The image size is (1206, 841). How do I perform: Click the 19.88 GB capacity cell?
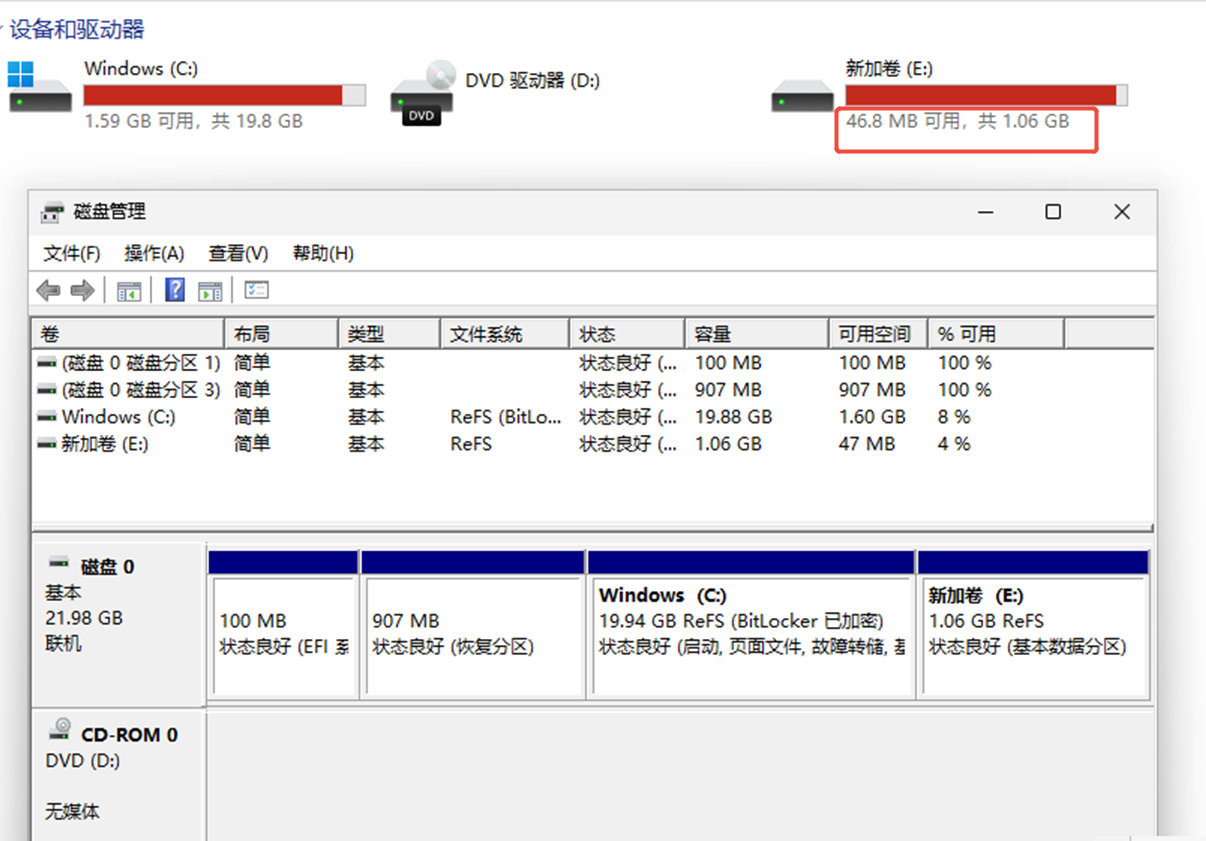point(733,417)
